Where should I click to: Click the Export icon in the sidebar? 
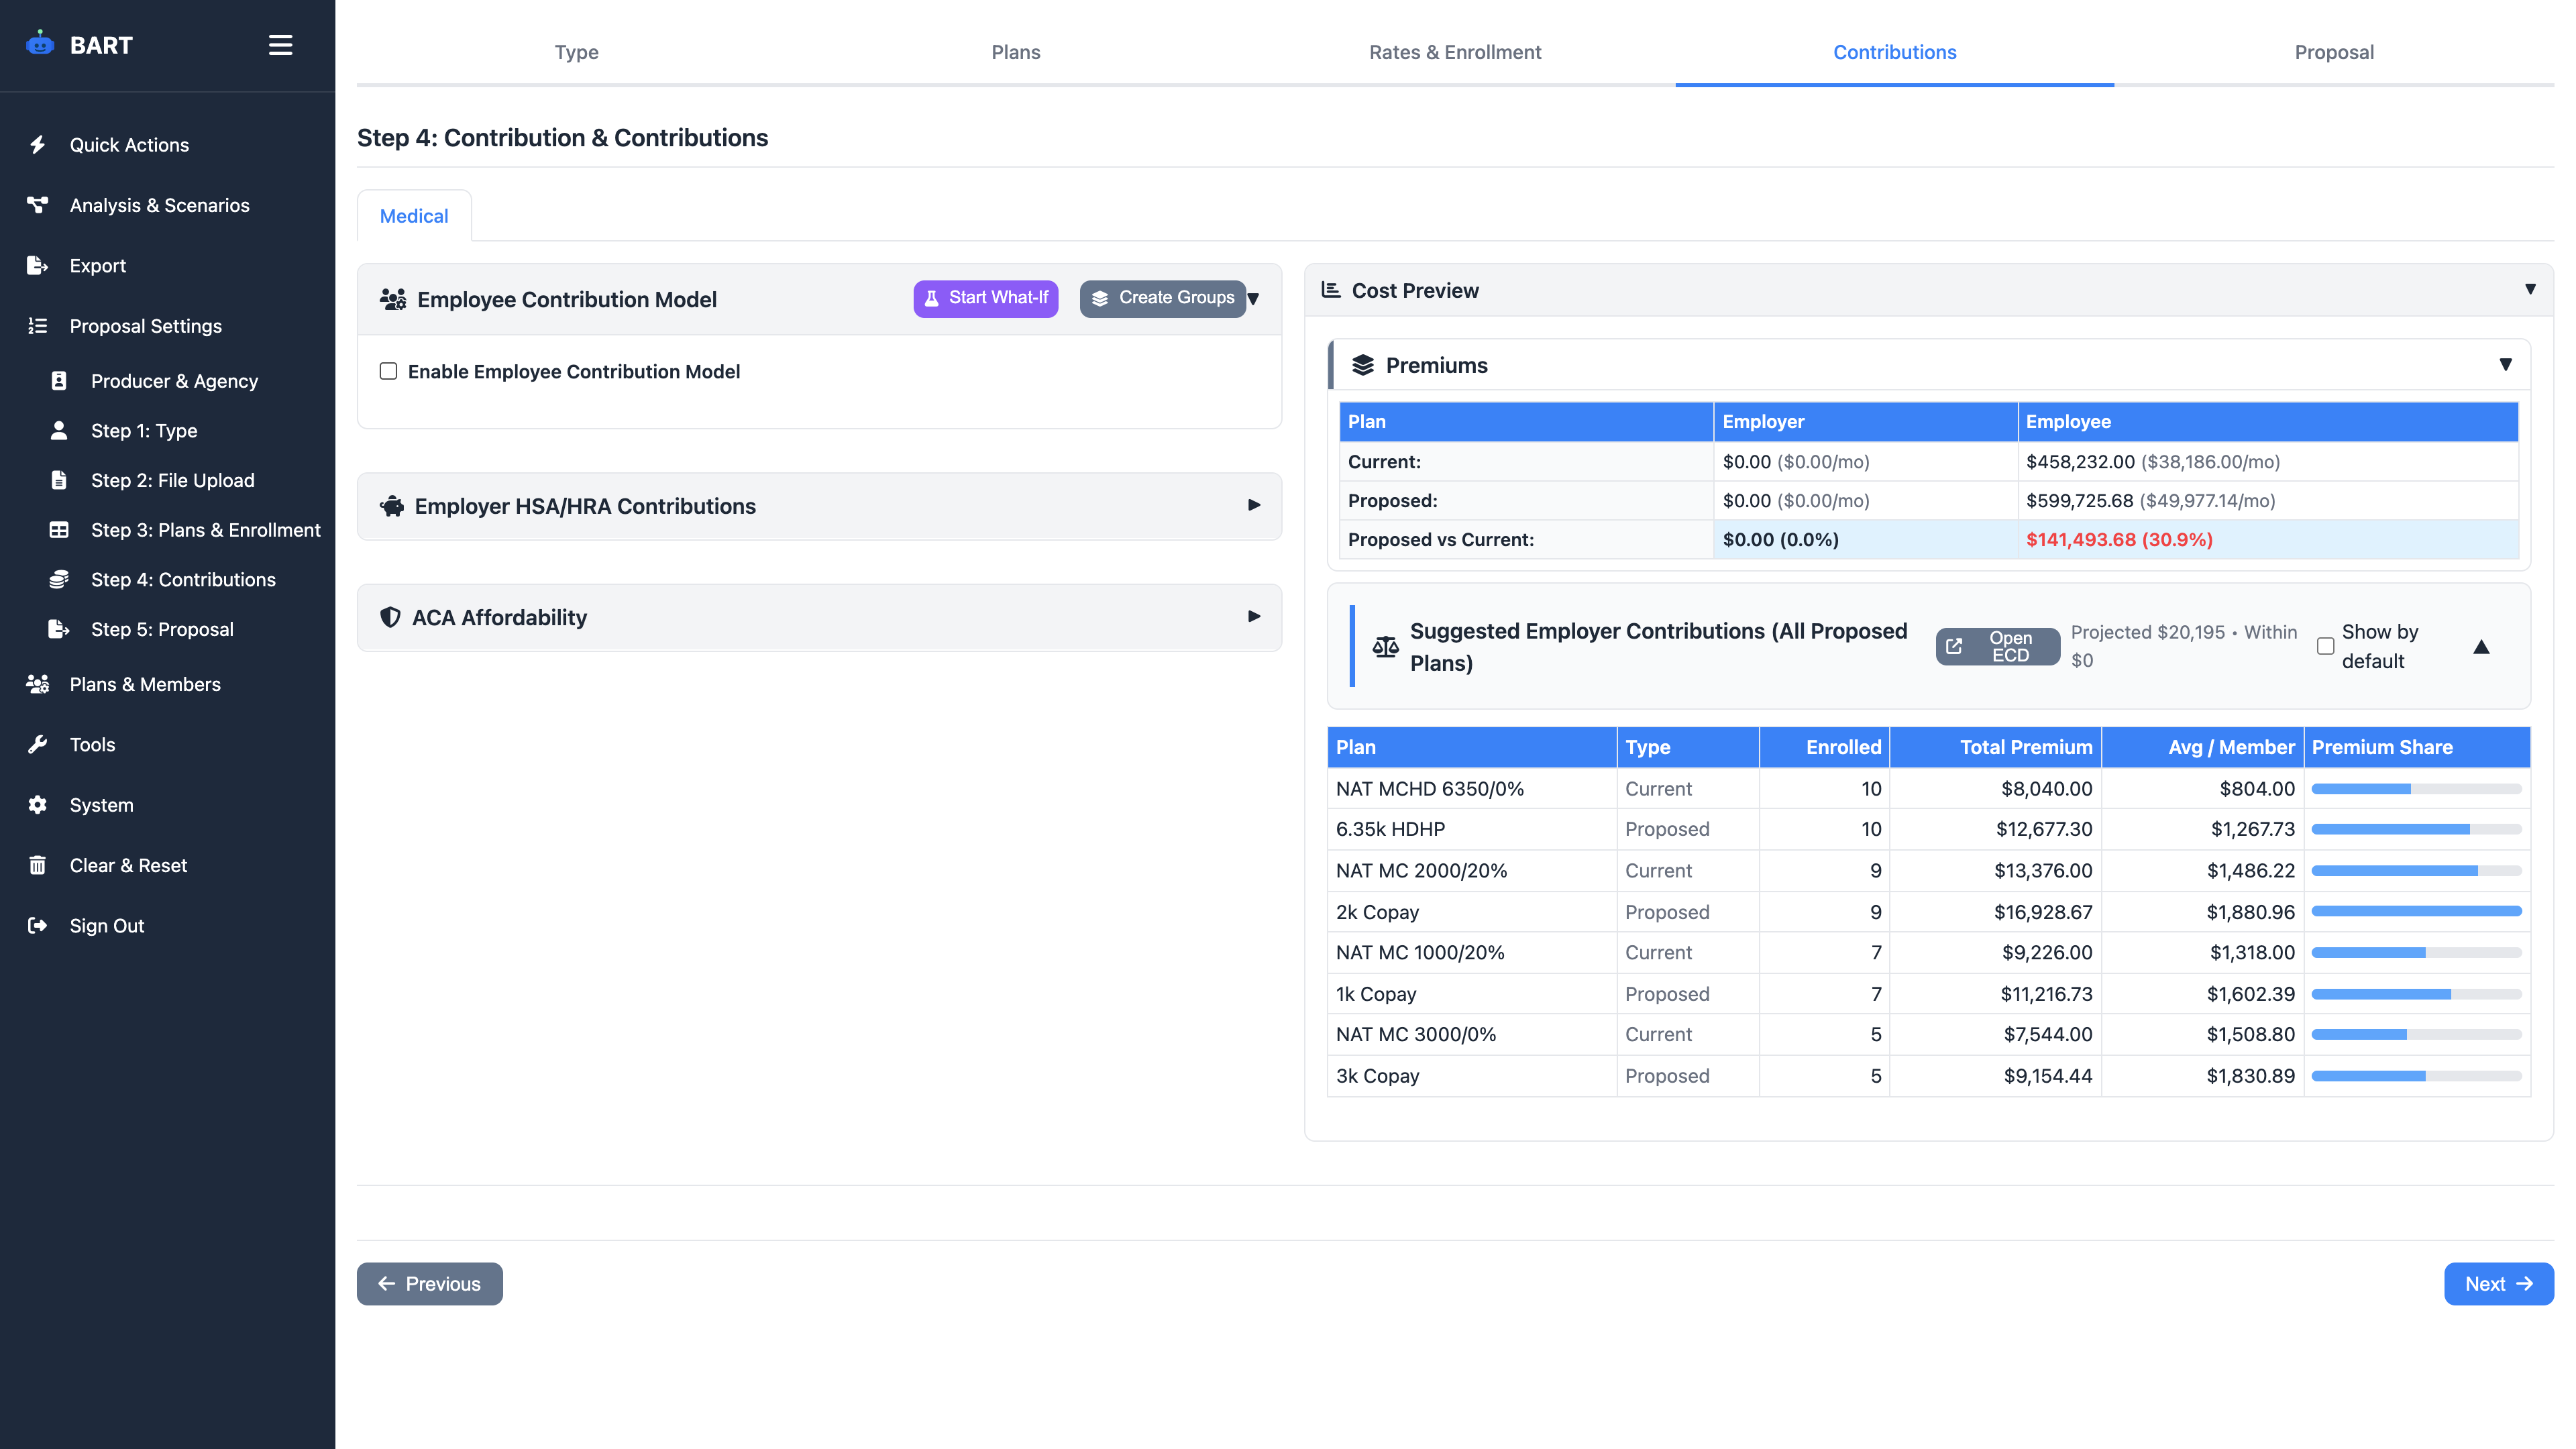click(x=37, y=265)
